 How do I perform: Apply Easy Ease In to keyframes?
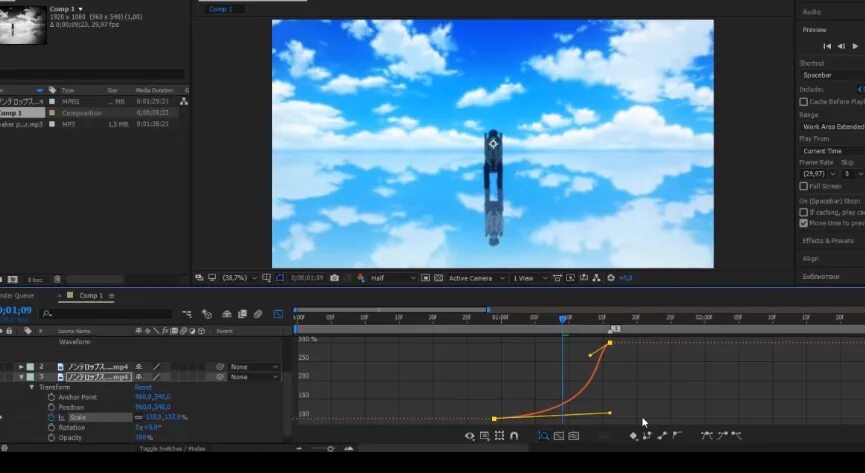click(722, 435)
